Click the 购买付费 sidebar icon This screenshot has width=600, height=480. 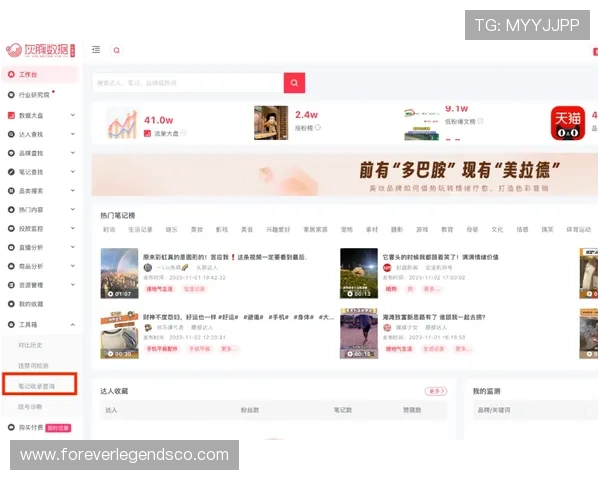(11, 427)
